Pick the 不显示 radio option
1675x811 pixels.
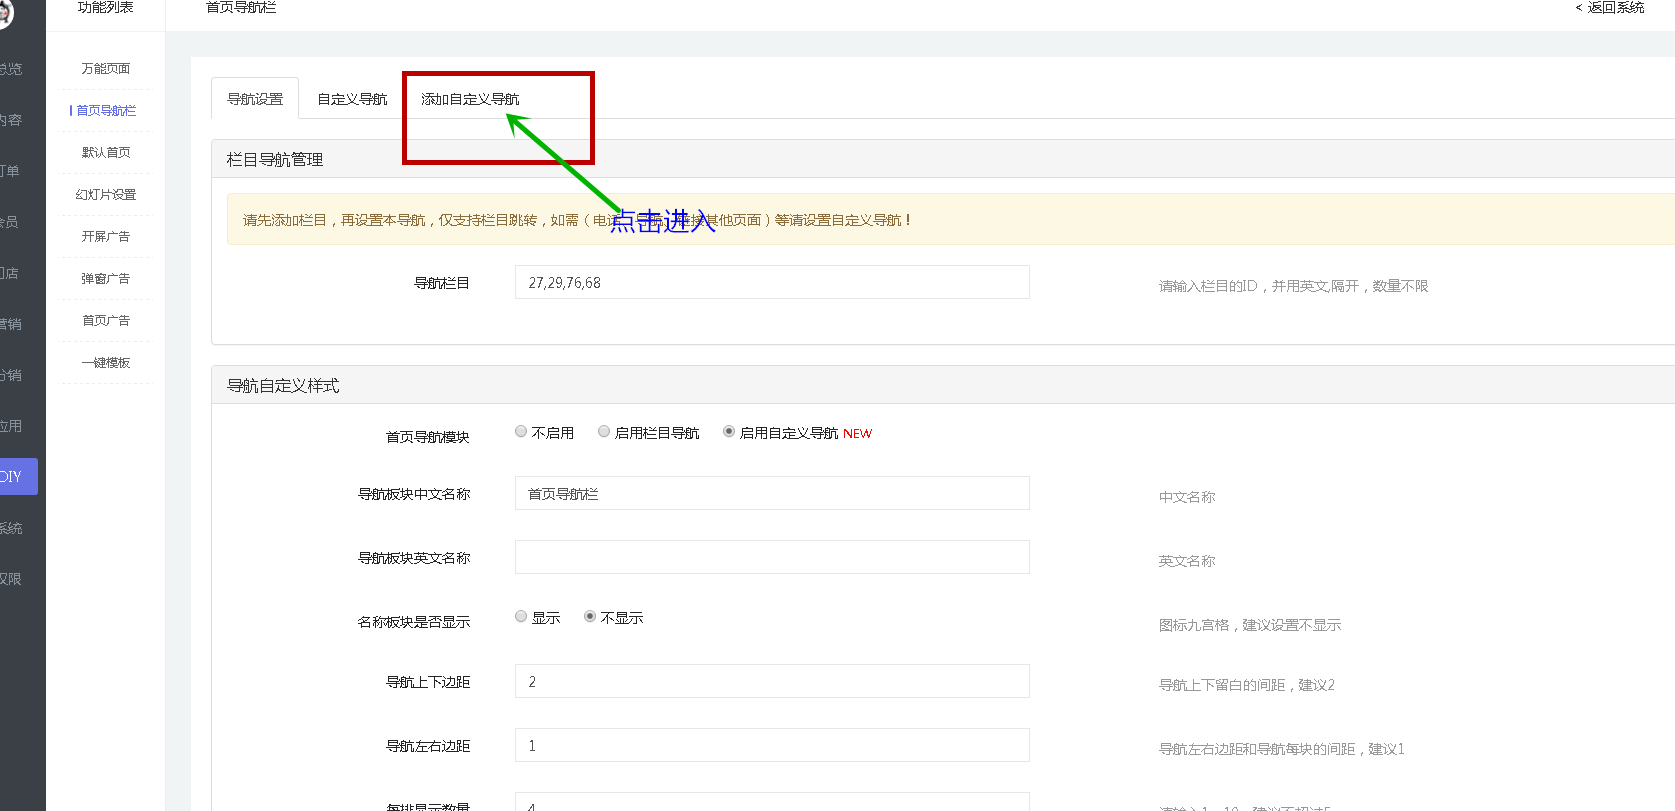coord(590,617)
